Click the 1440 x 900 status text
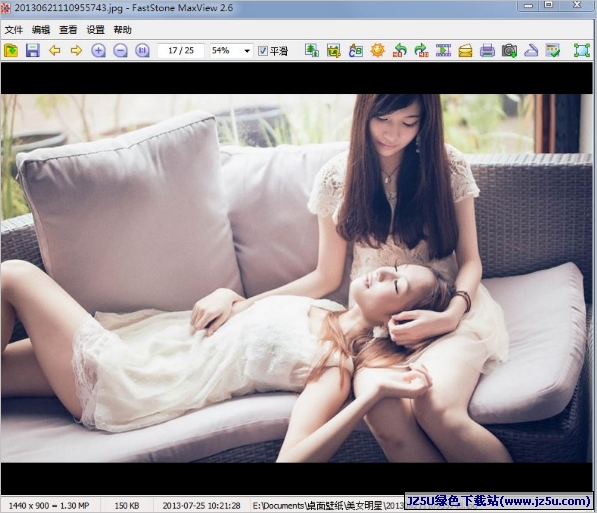The image size is (597, 513). pyautogui.click(x=49, y=506)
